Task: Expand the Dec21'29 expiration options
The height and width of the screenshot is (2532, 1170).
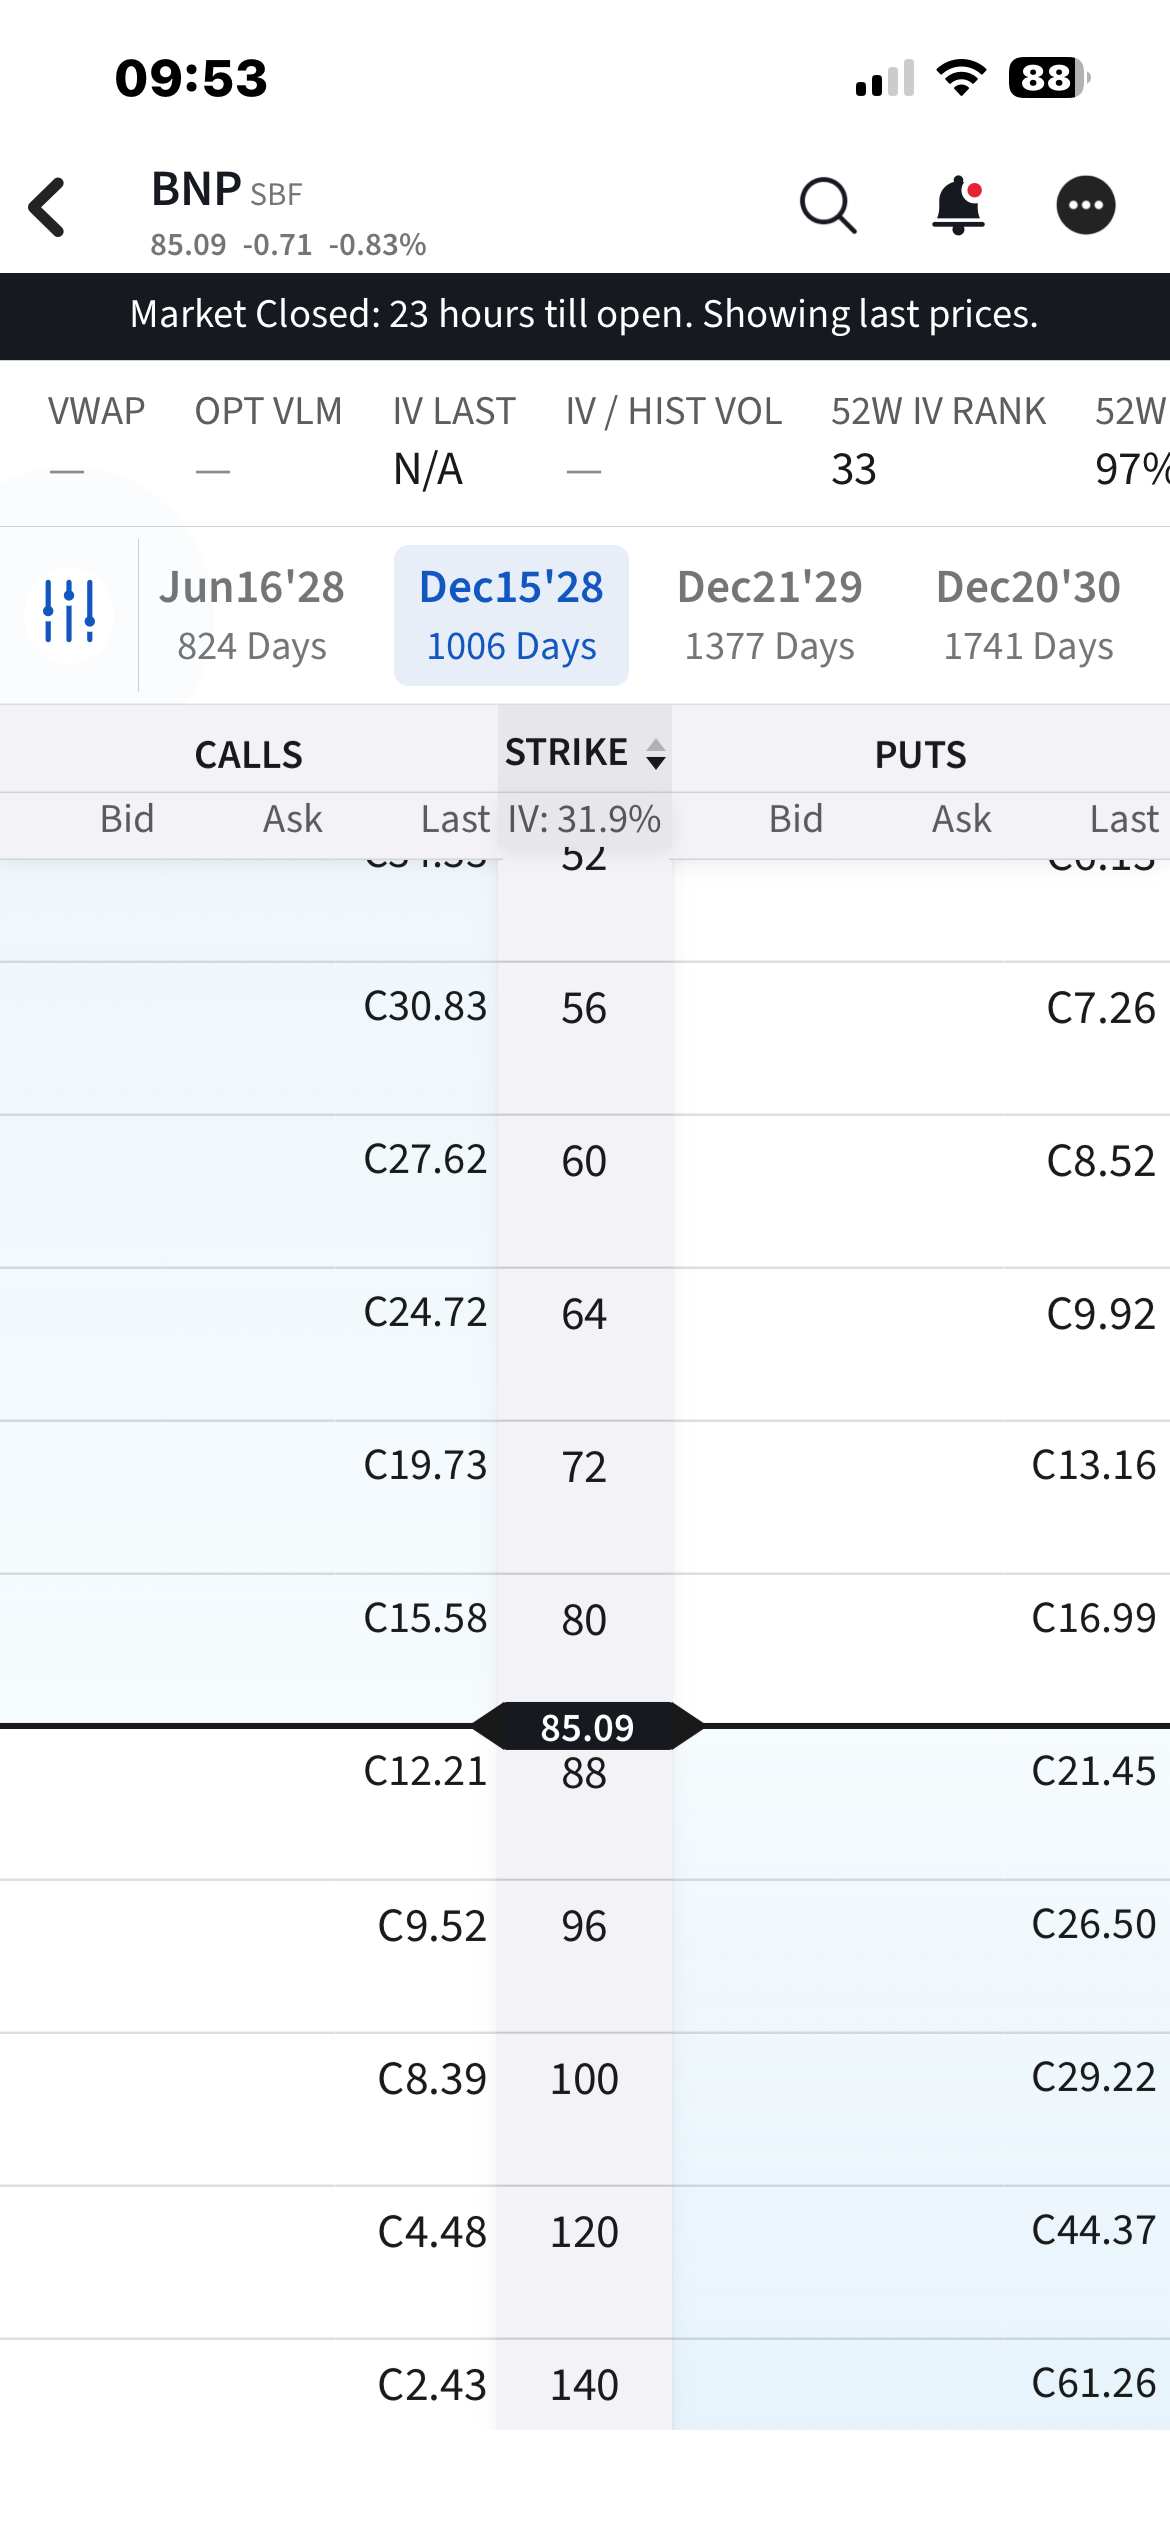Action: [x=770, y=613]
